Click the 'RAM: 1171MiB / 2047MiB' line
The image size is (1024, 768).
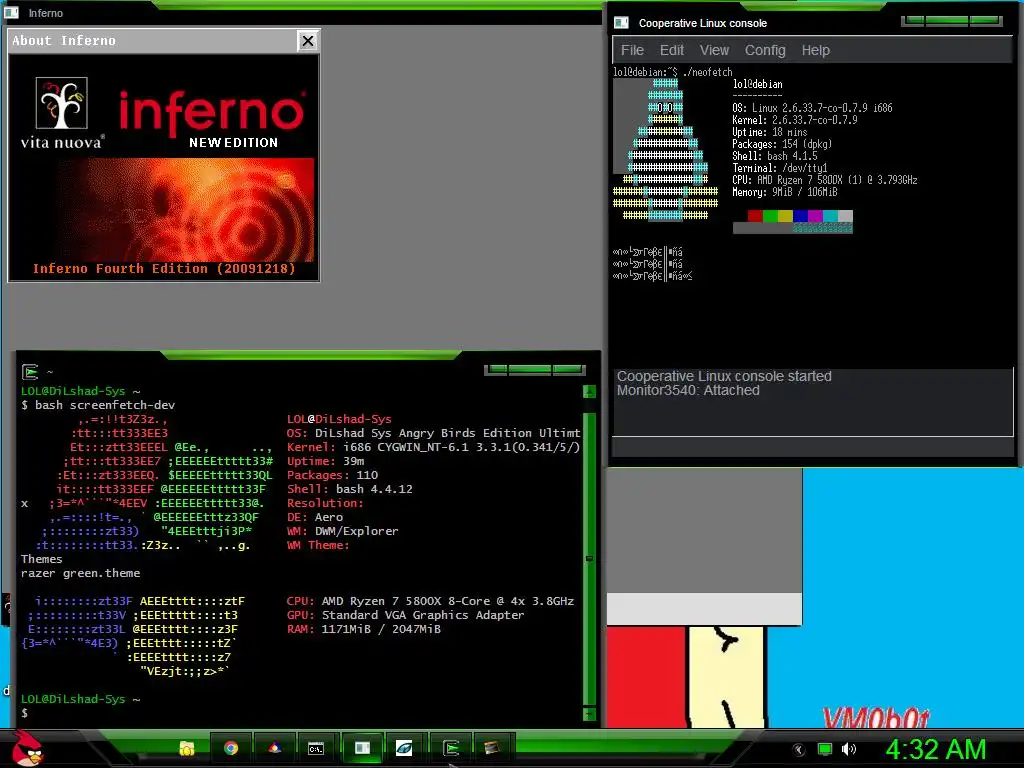pos(363,630)
